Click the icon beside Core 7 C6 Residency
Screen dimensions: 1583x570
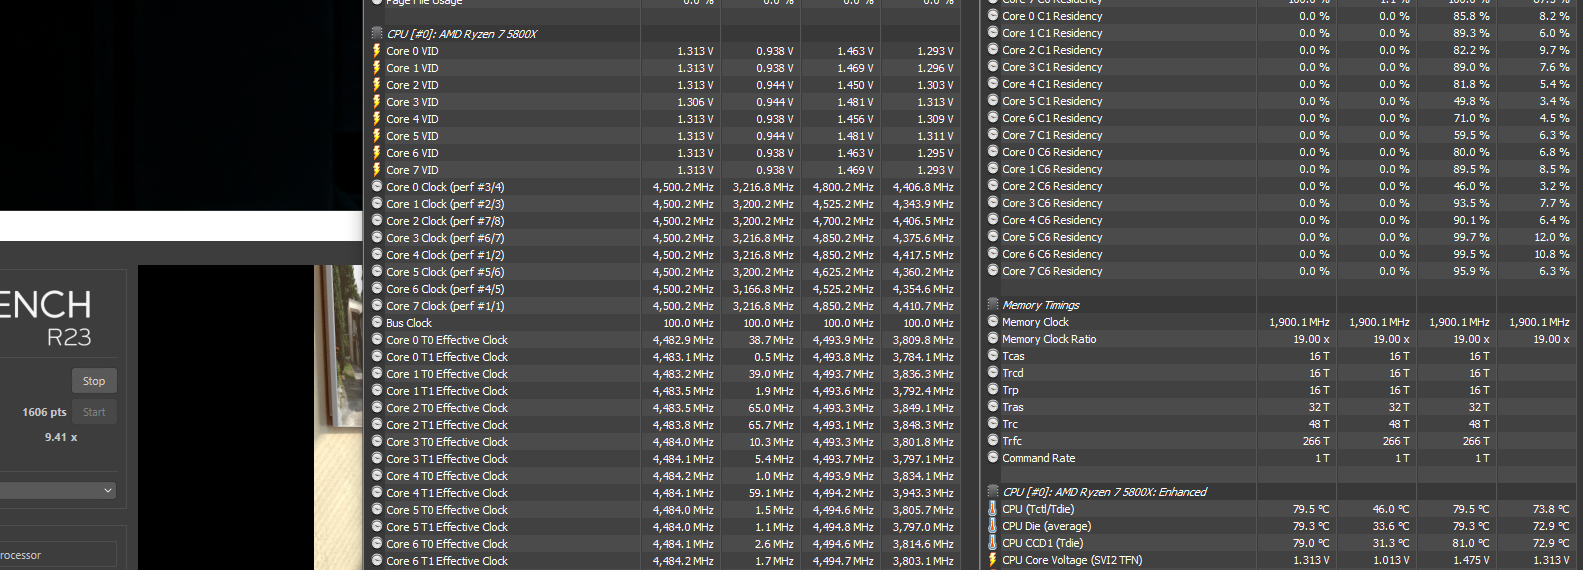coord(993,271)
